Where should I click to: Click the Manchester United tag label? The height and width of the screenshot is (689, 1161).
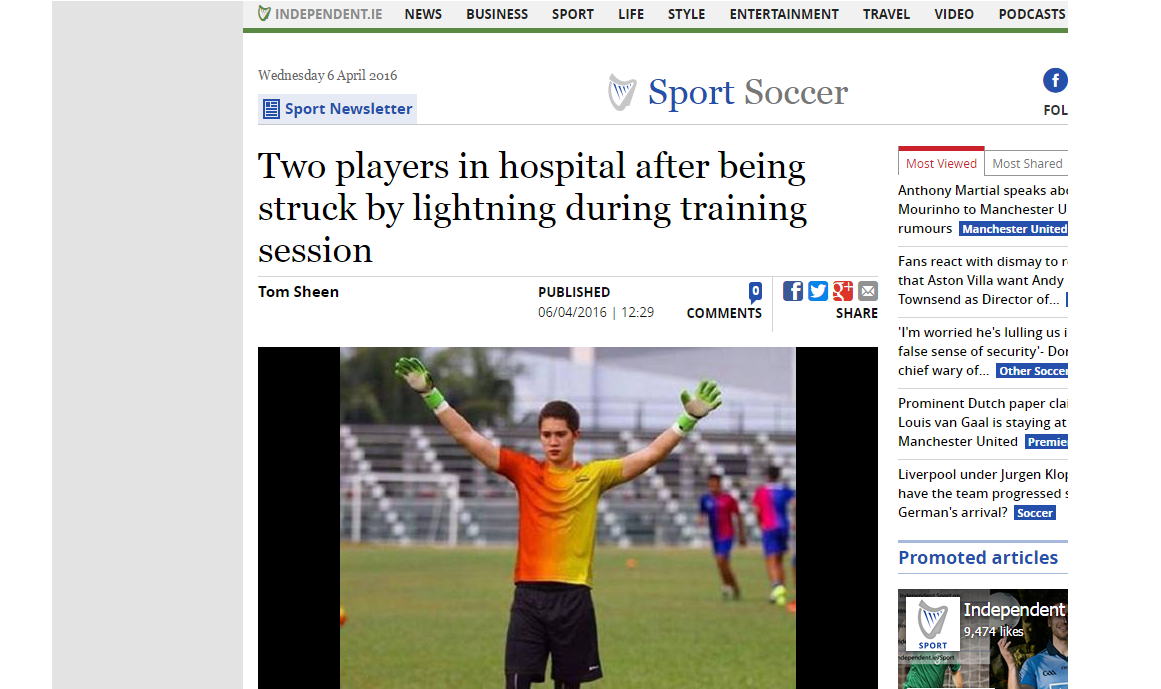[x=1014, y=229]
